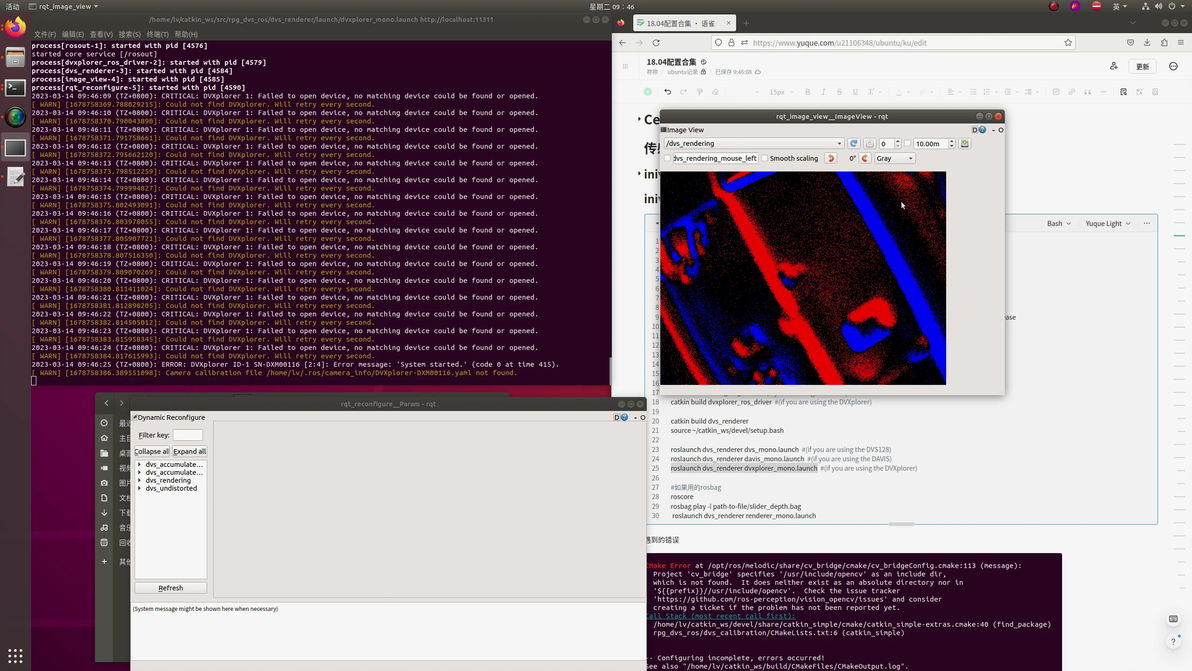Click the rotate image right icon
This screenshot has height=671, width=1192.
point(865,158)
